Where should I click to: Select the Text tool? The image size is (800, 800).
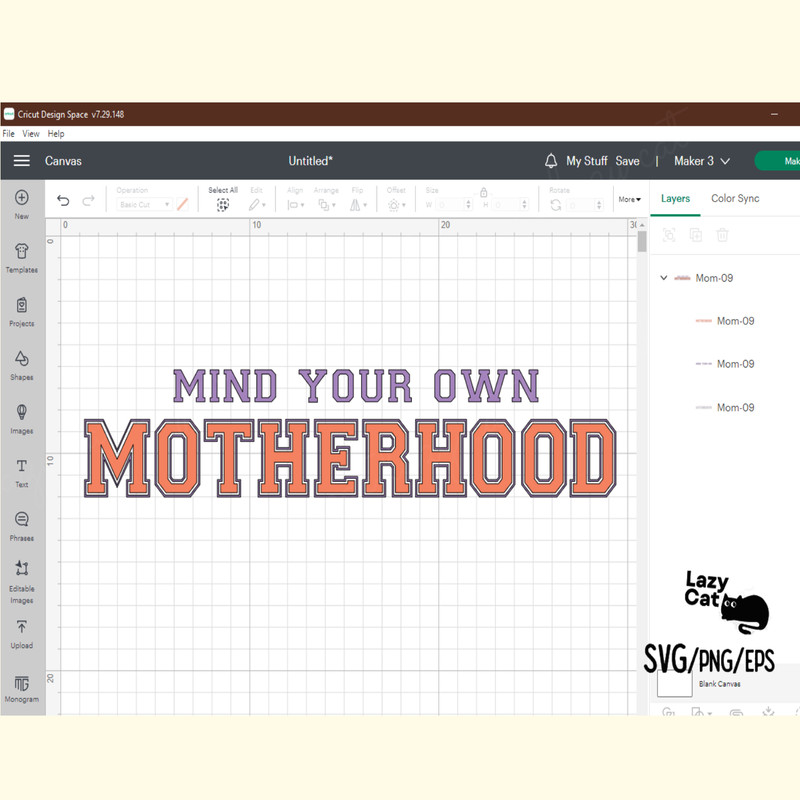(21, 471)
